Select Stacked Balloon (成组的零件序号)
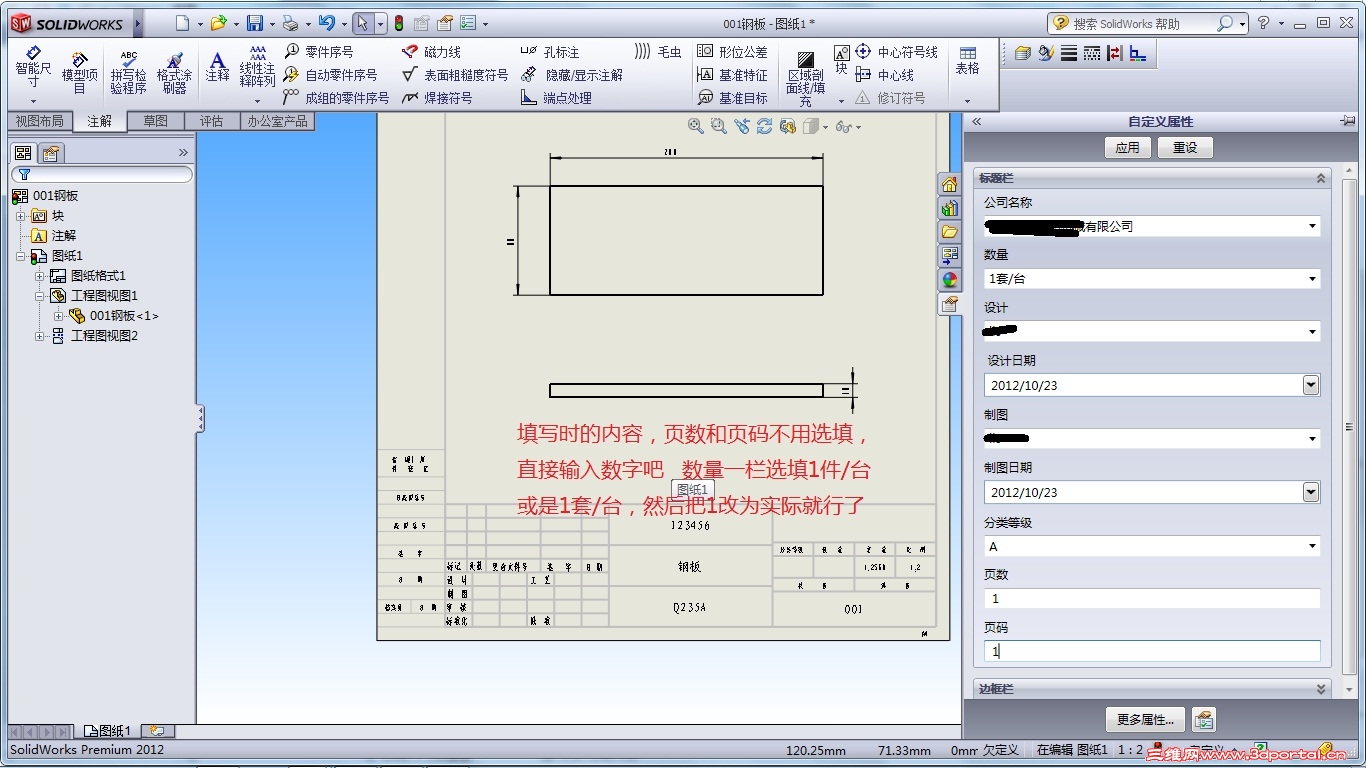 click(336, 98)
